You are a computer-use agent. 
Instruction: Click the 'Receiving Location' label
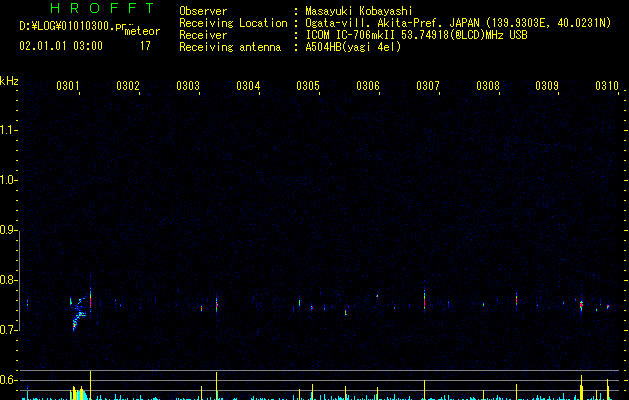(x=233, y=23)
